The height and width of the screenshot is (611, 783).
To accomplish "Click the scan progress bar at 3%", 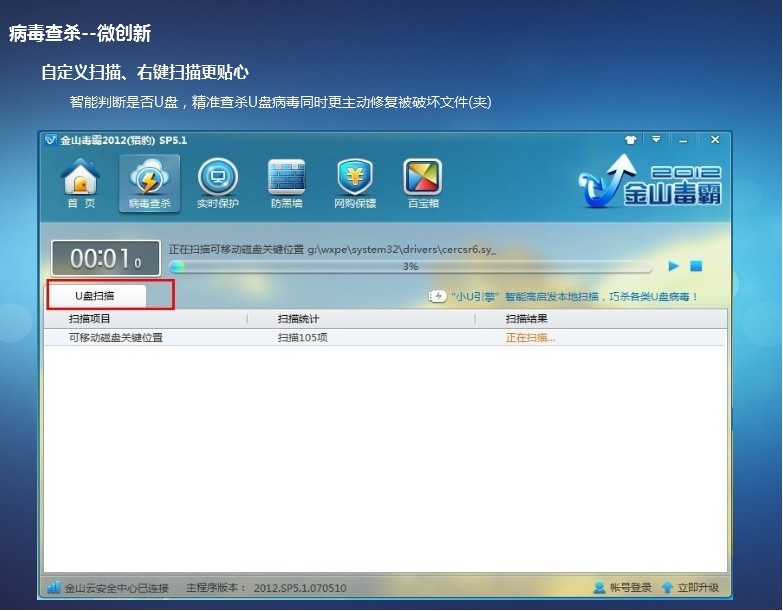I will point(410,267).
